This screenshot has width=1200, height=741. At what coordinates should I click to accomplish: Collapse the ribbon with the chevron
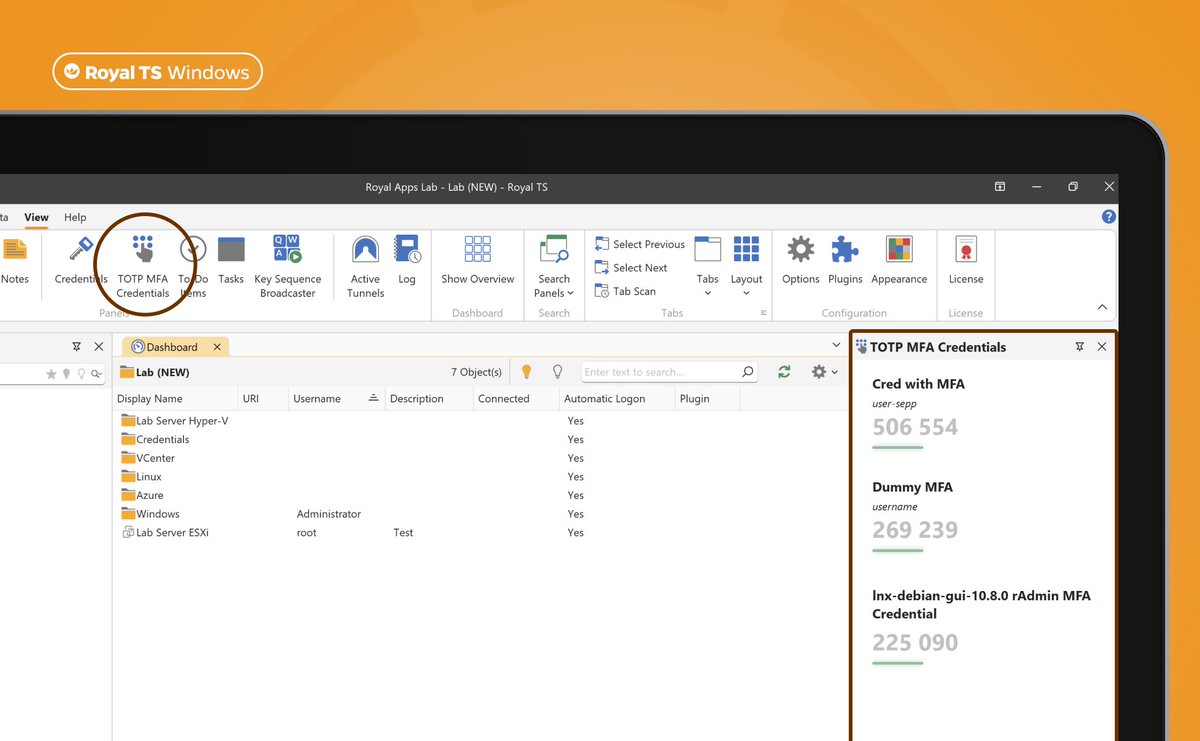pyautogui.click(x=1102, y=307)
